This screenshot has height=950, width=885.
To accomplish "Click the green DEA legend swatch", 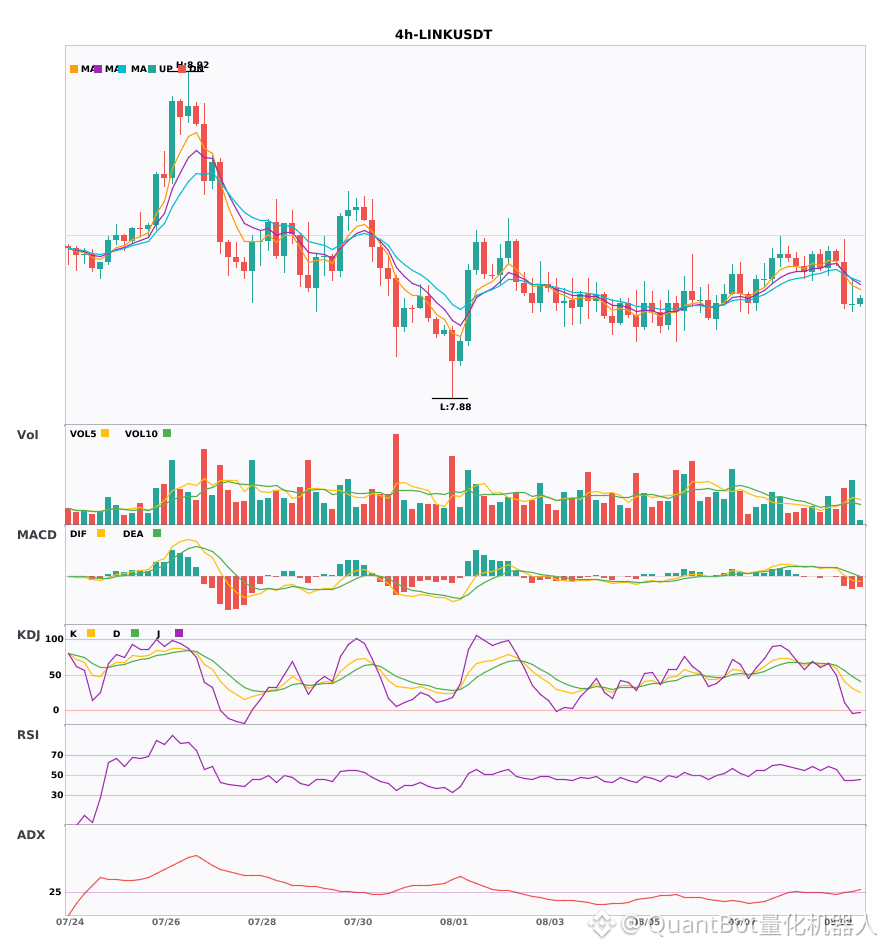I will (x=157, y=533).
